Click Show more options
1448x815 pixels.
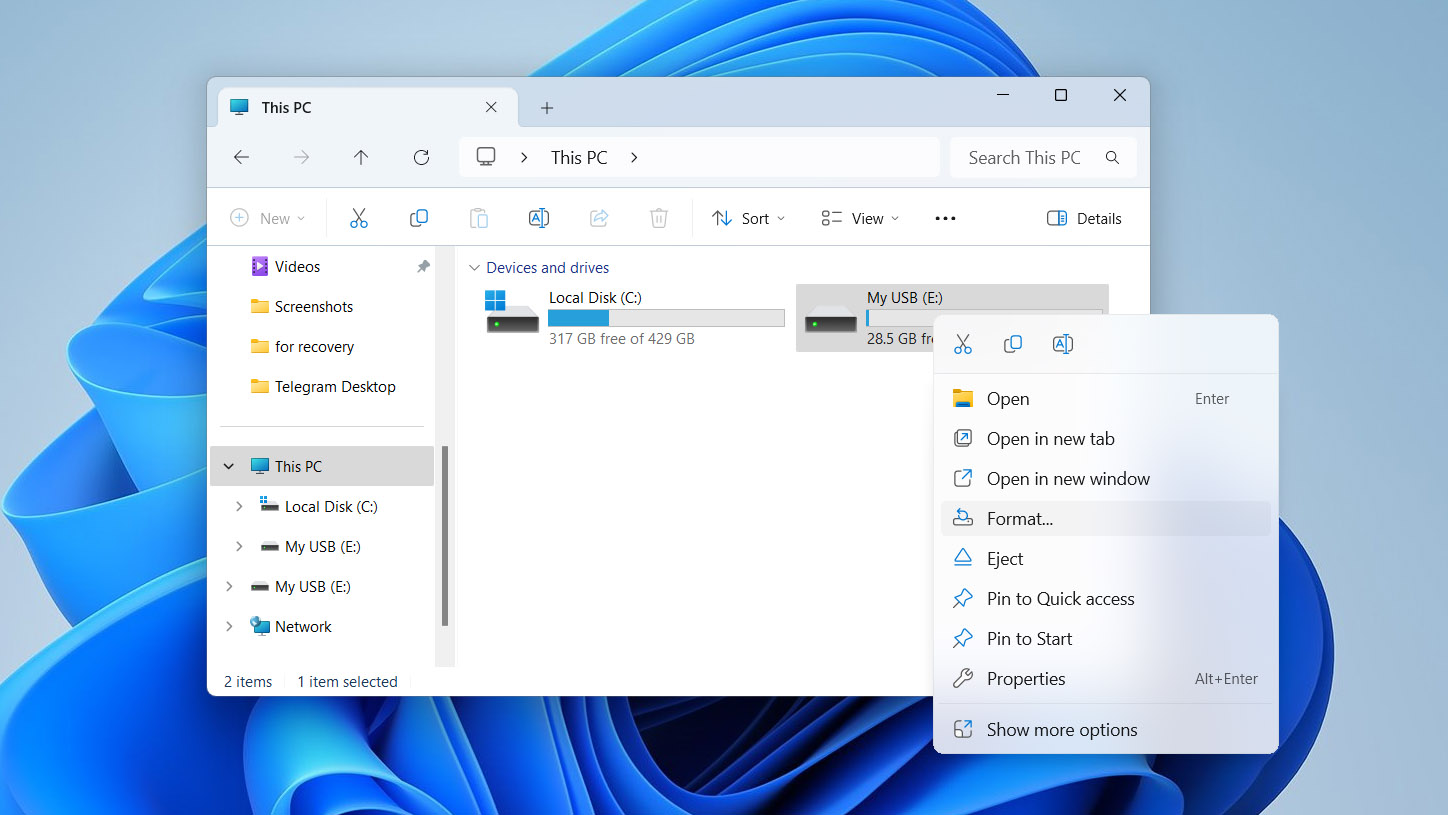pyautogui.click(x=1106, y=730)
